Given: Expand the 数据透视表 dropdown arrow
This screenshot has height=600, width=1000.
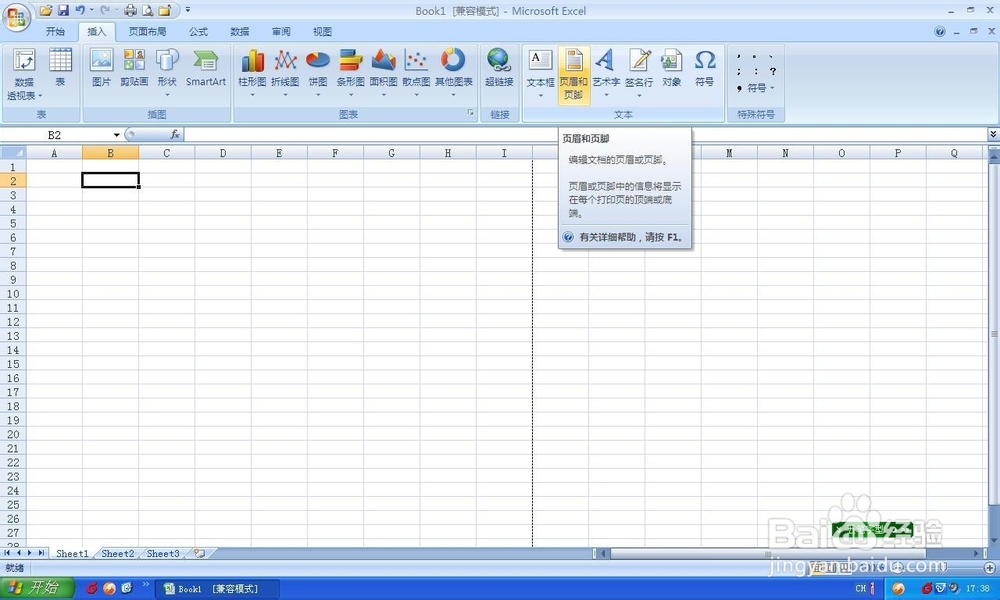Looking at the screenshot, I should coord(40,96).
